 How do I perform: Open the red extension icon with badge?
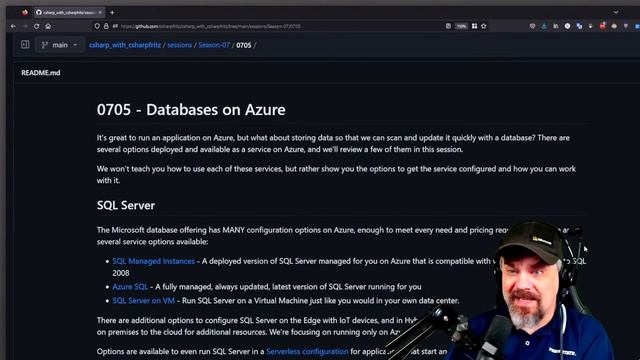tap(602, 26)
